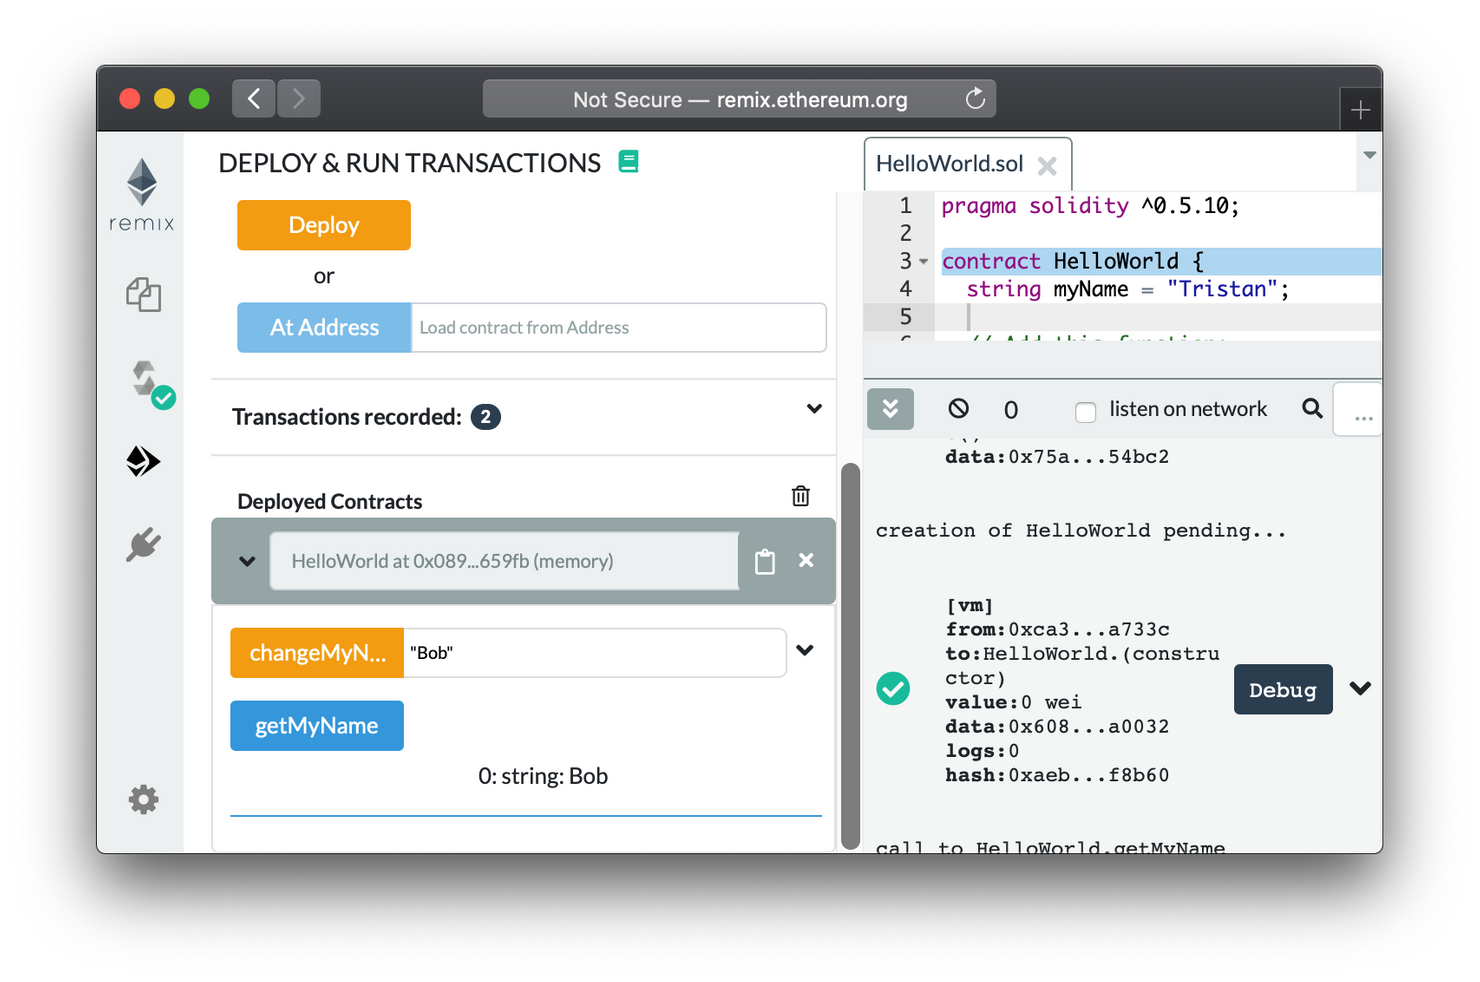Clear the console with the ban icon
This screenshot has height=982, width=1480.
click(958, 408)
